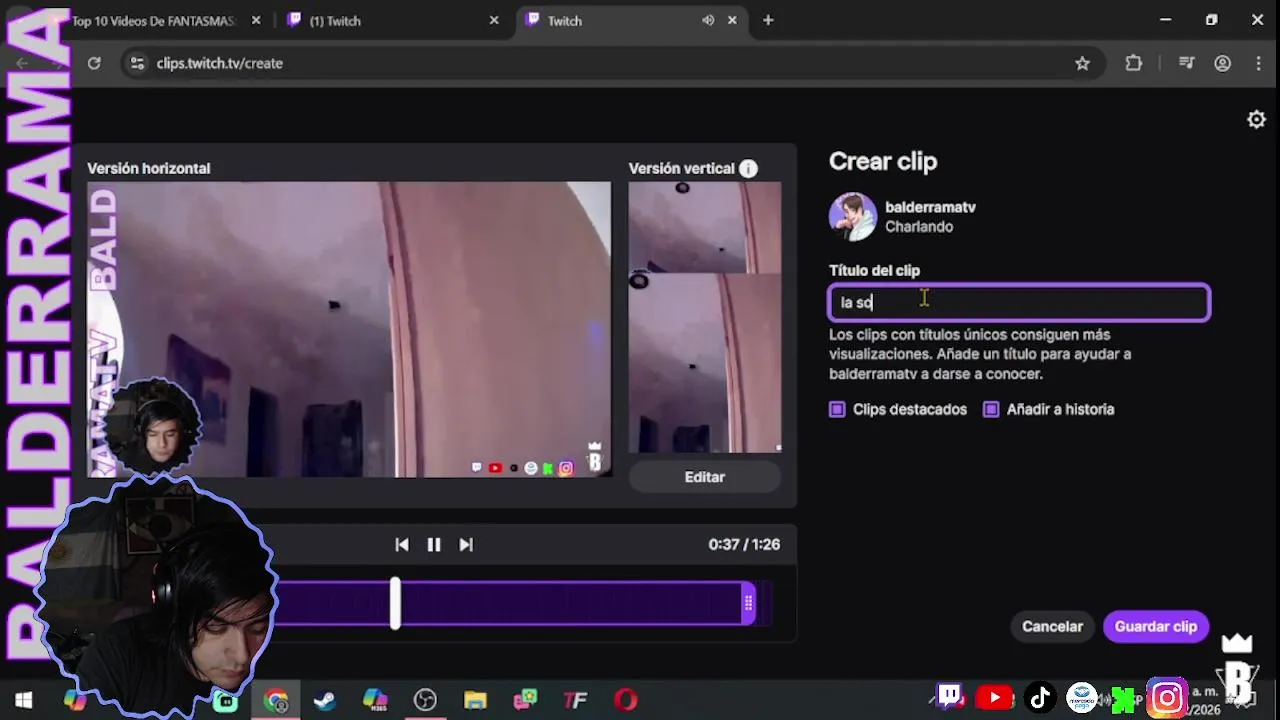Image resolution: width=1280 pixels, height=720 pixels.
Task: Toggle the Añadir a historia checkbox
Action: point(991,409)
